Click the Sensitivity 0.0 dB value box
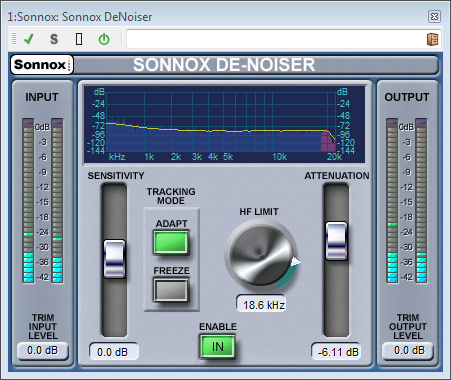The width and height of the screenshot is (451, 380). tap(113, 352)
